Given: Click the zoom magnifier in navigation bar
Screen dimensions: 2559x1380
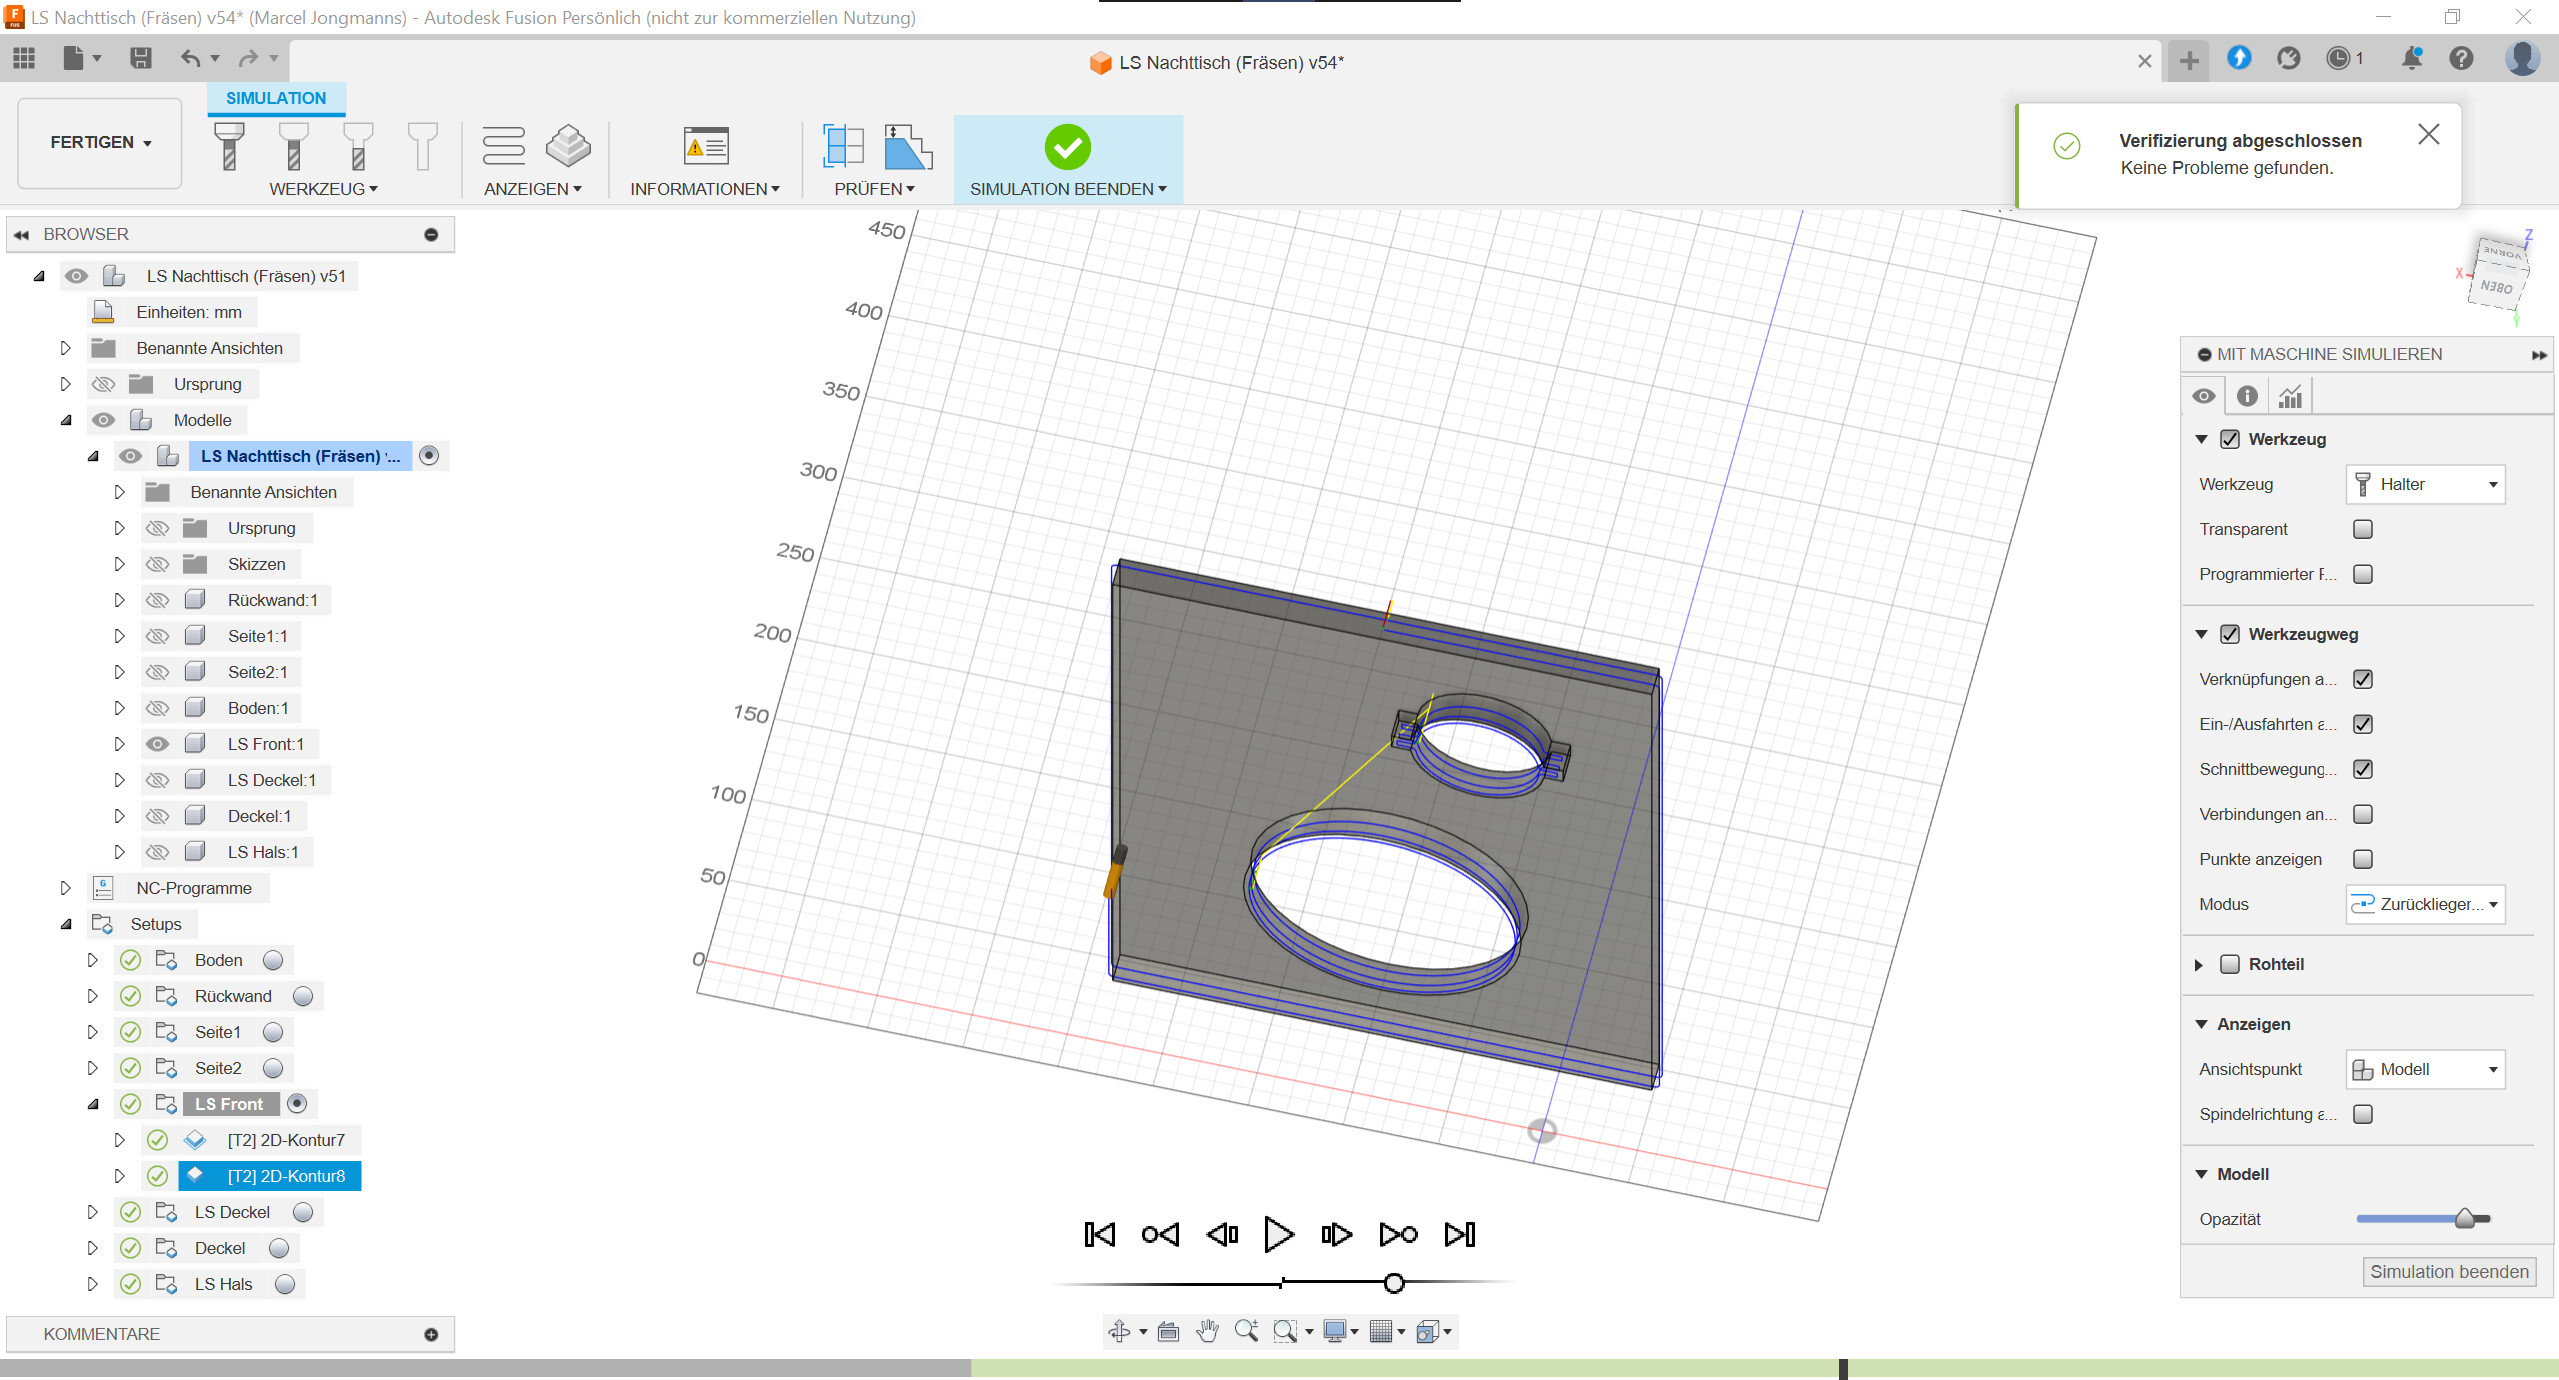Looking at the screenshot, I should (x=1246, y=1331).
